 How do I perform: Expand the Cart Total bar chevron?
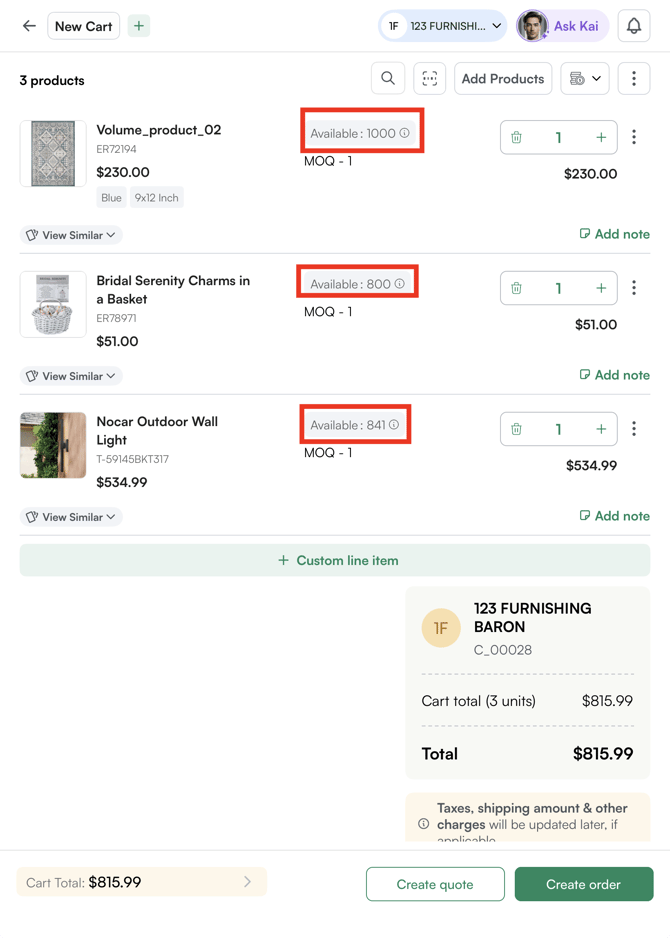pos(249,881)
